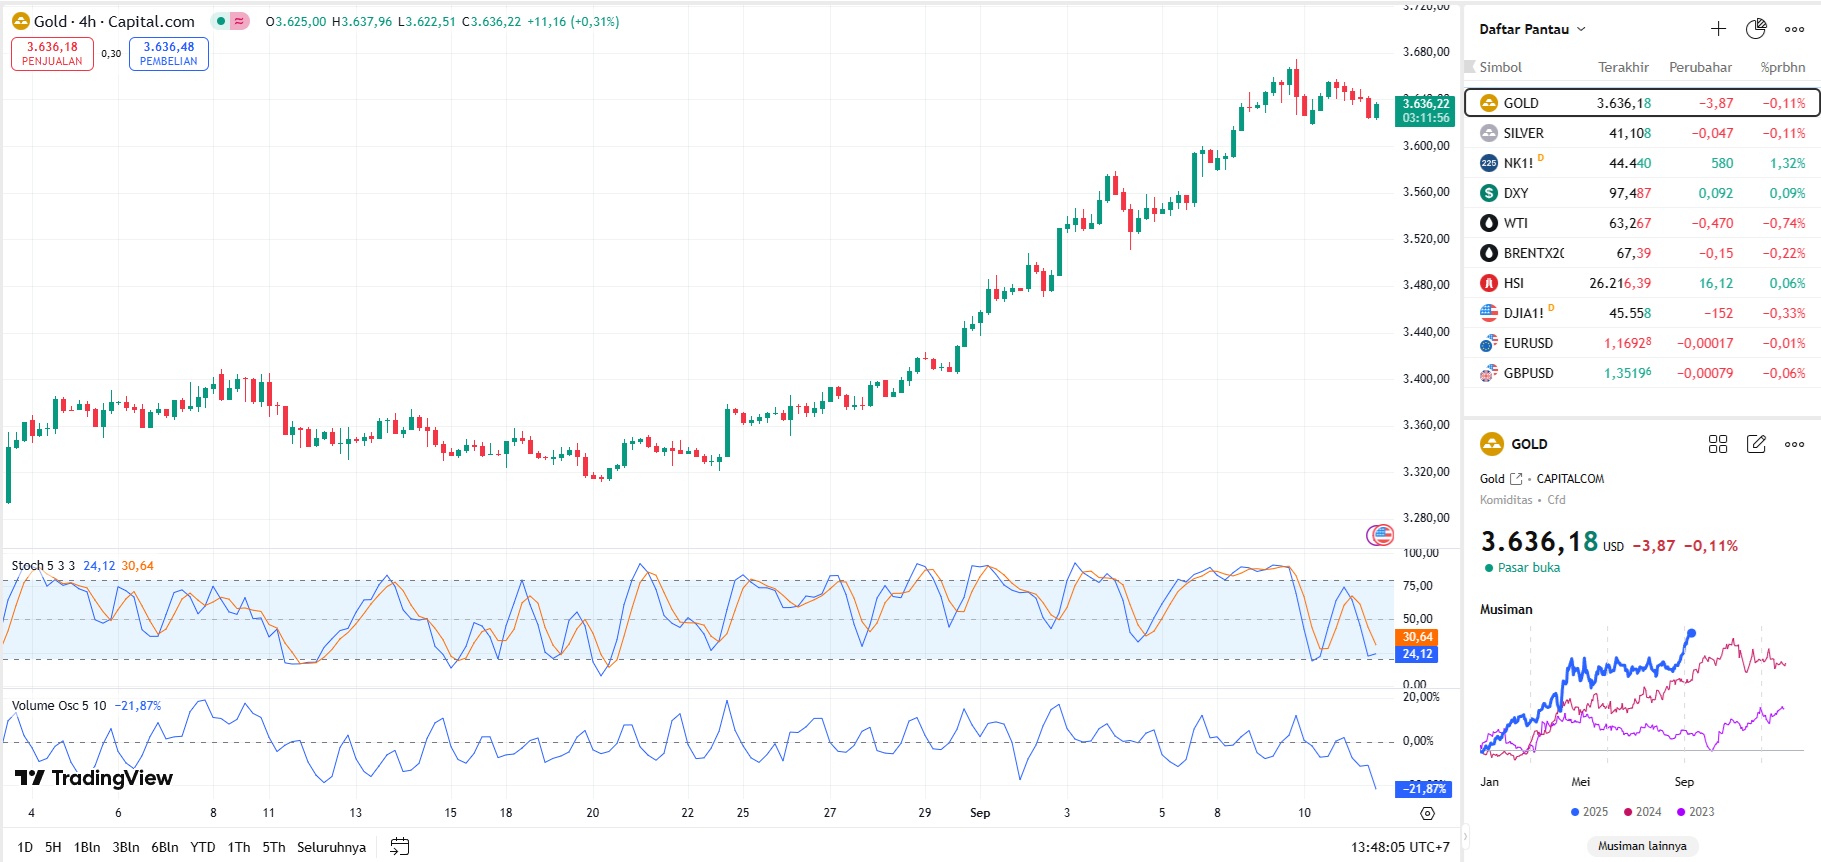Open the note edit icon for GOLD
The height and width of the screenshot is (862, 1821).
[1756, 444]
